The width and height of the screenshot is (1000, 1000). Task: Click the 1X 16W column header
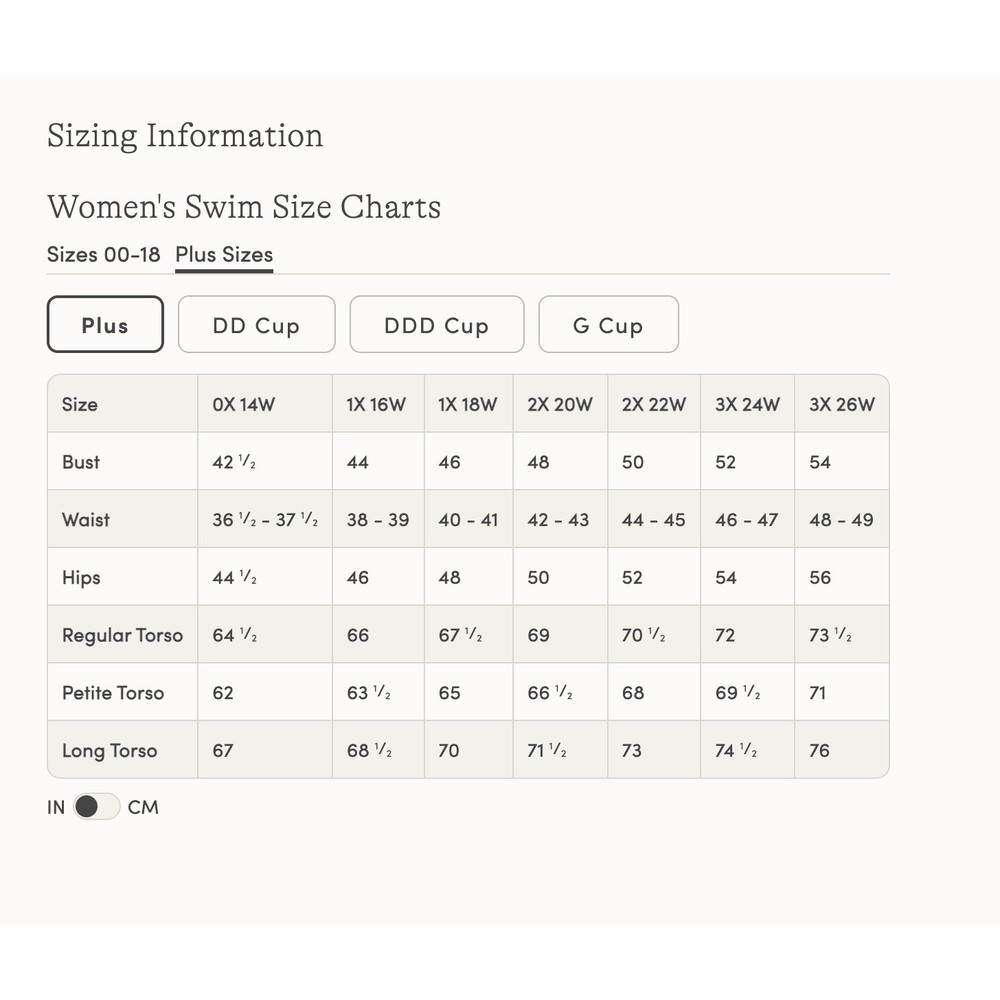(376, 404)
